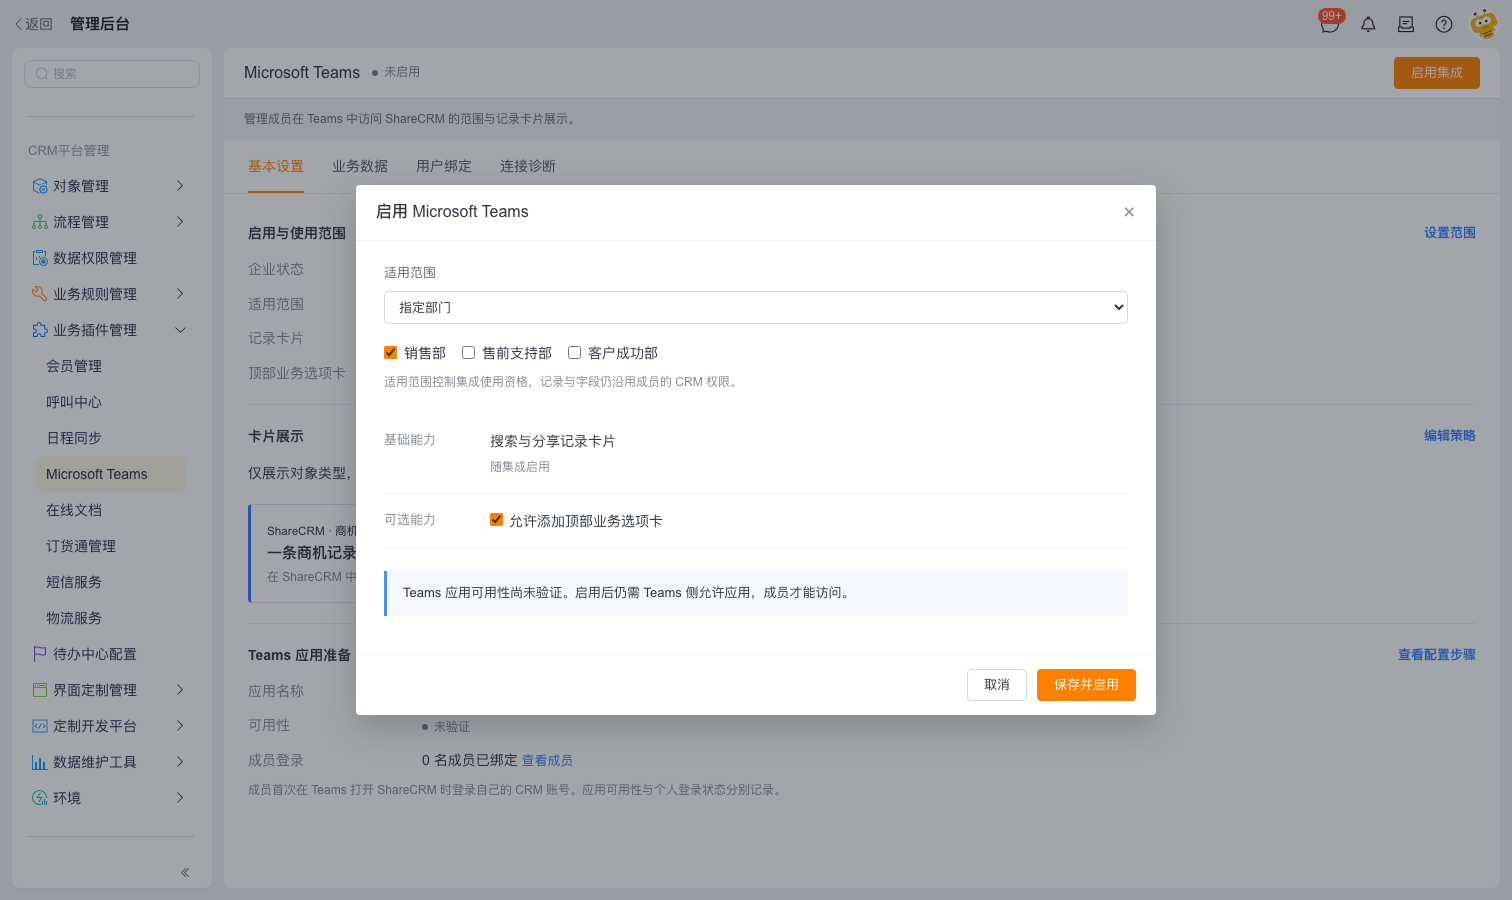Click the 查看配置步骤 link
1512x900 pixels.
(1437, 655)
